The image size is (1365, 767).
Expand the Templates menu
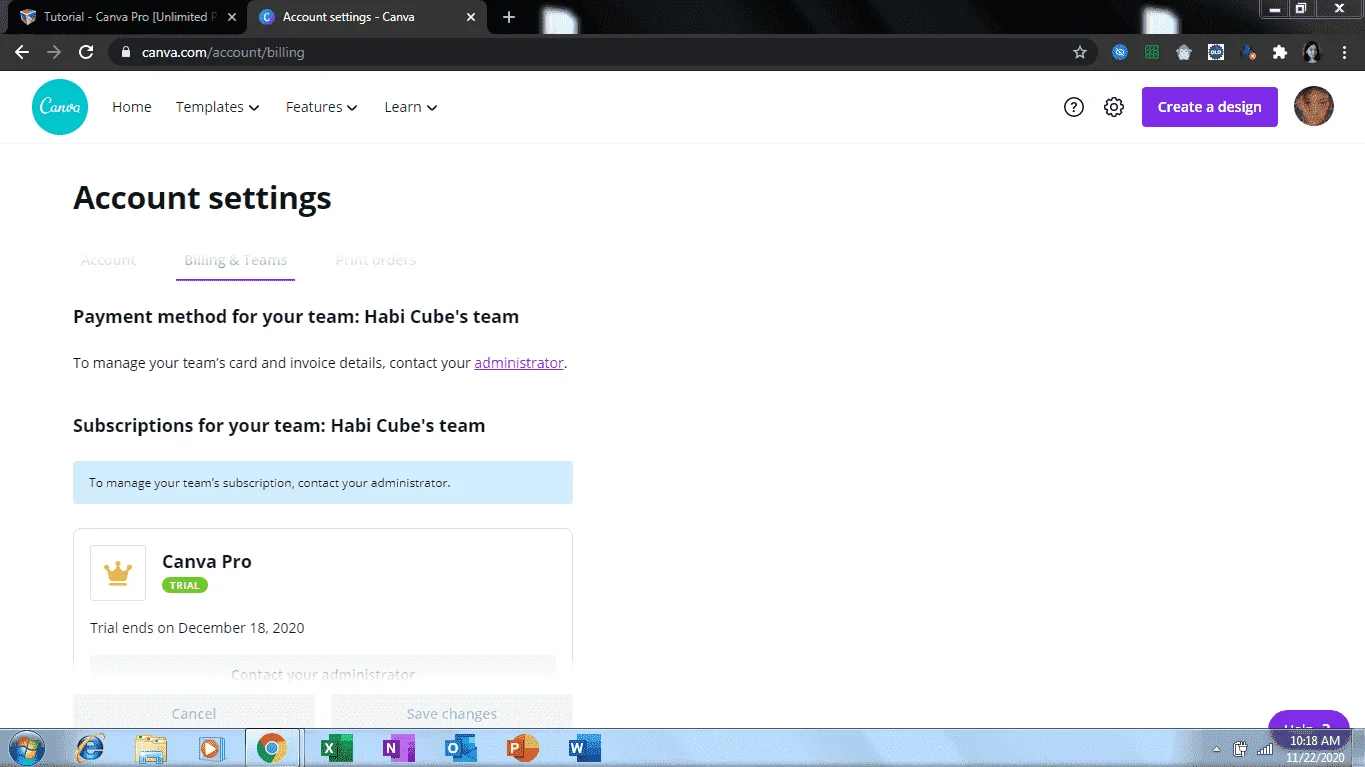coord(218,107)
